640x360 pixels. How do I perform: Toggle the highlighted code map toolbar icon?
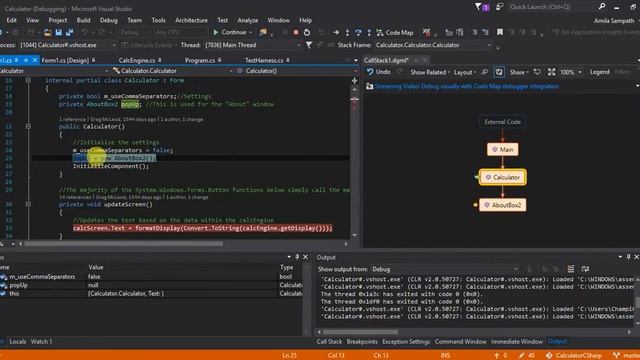tap(499, 72)
